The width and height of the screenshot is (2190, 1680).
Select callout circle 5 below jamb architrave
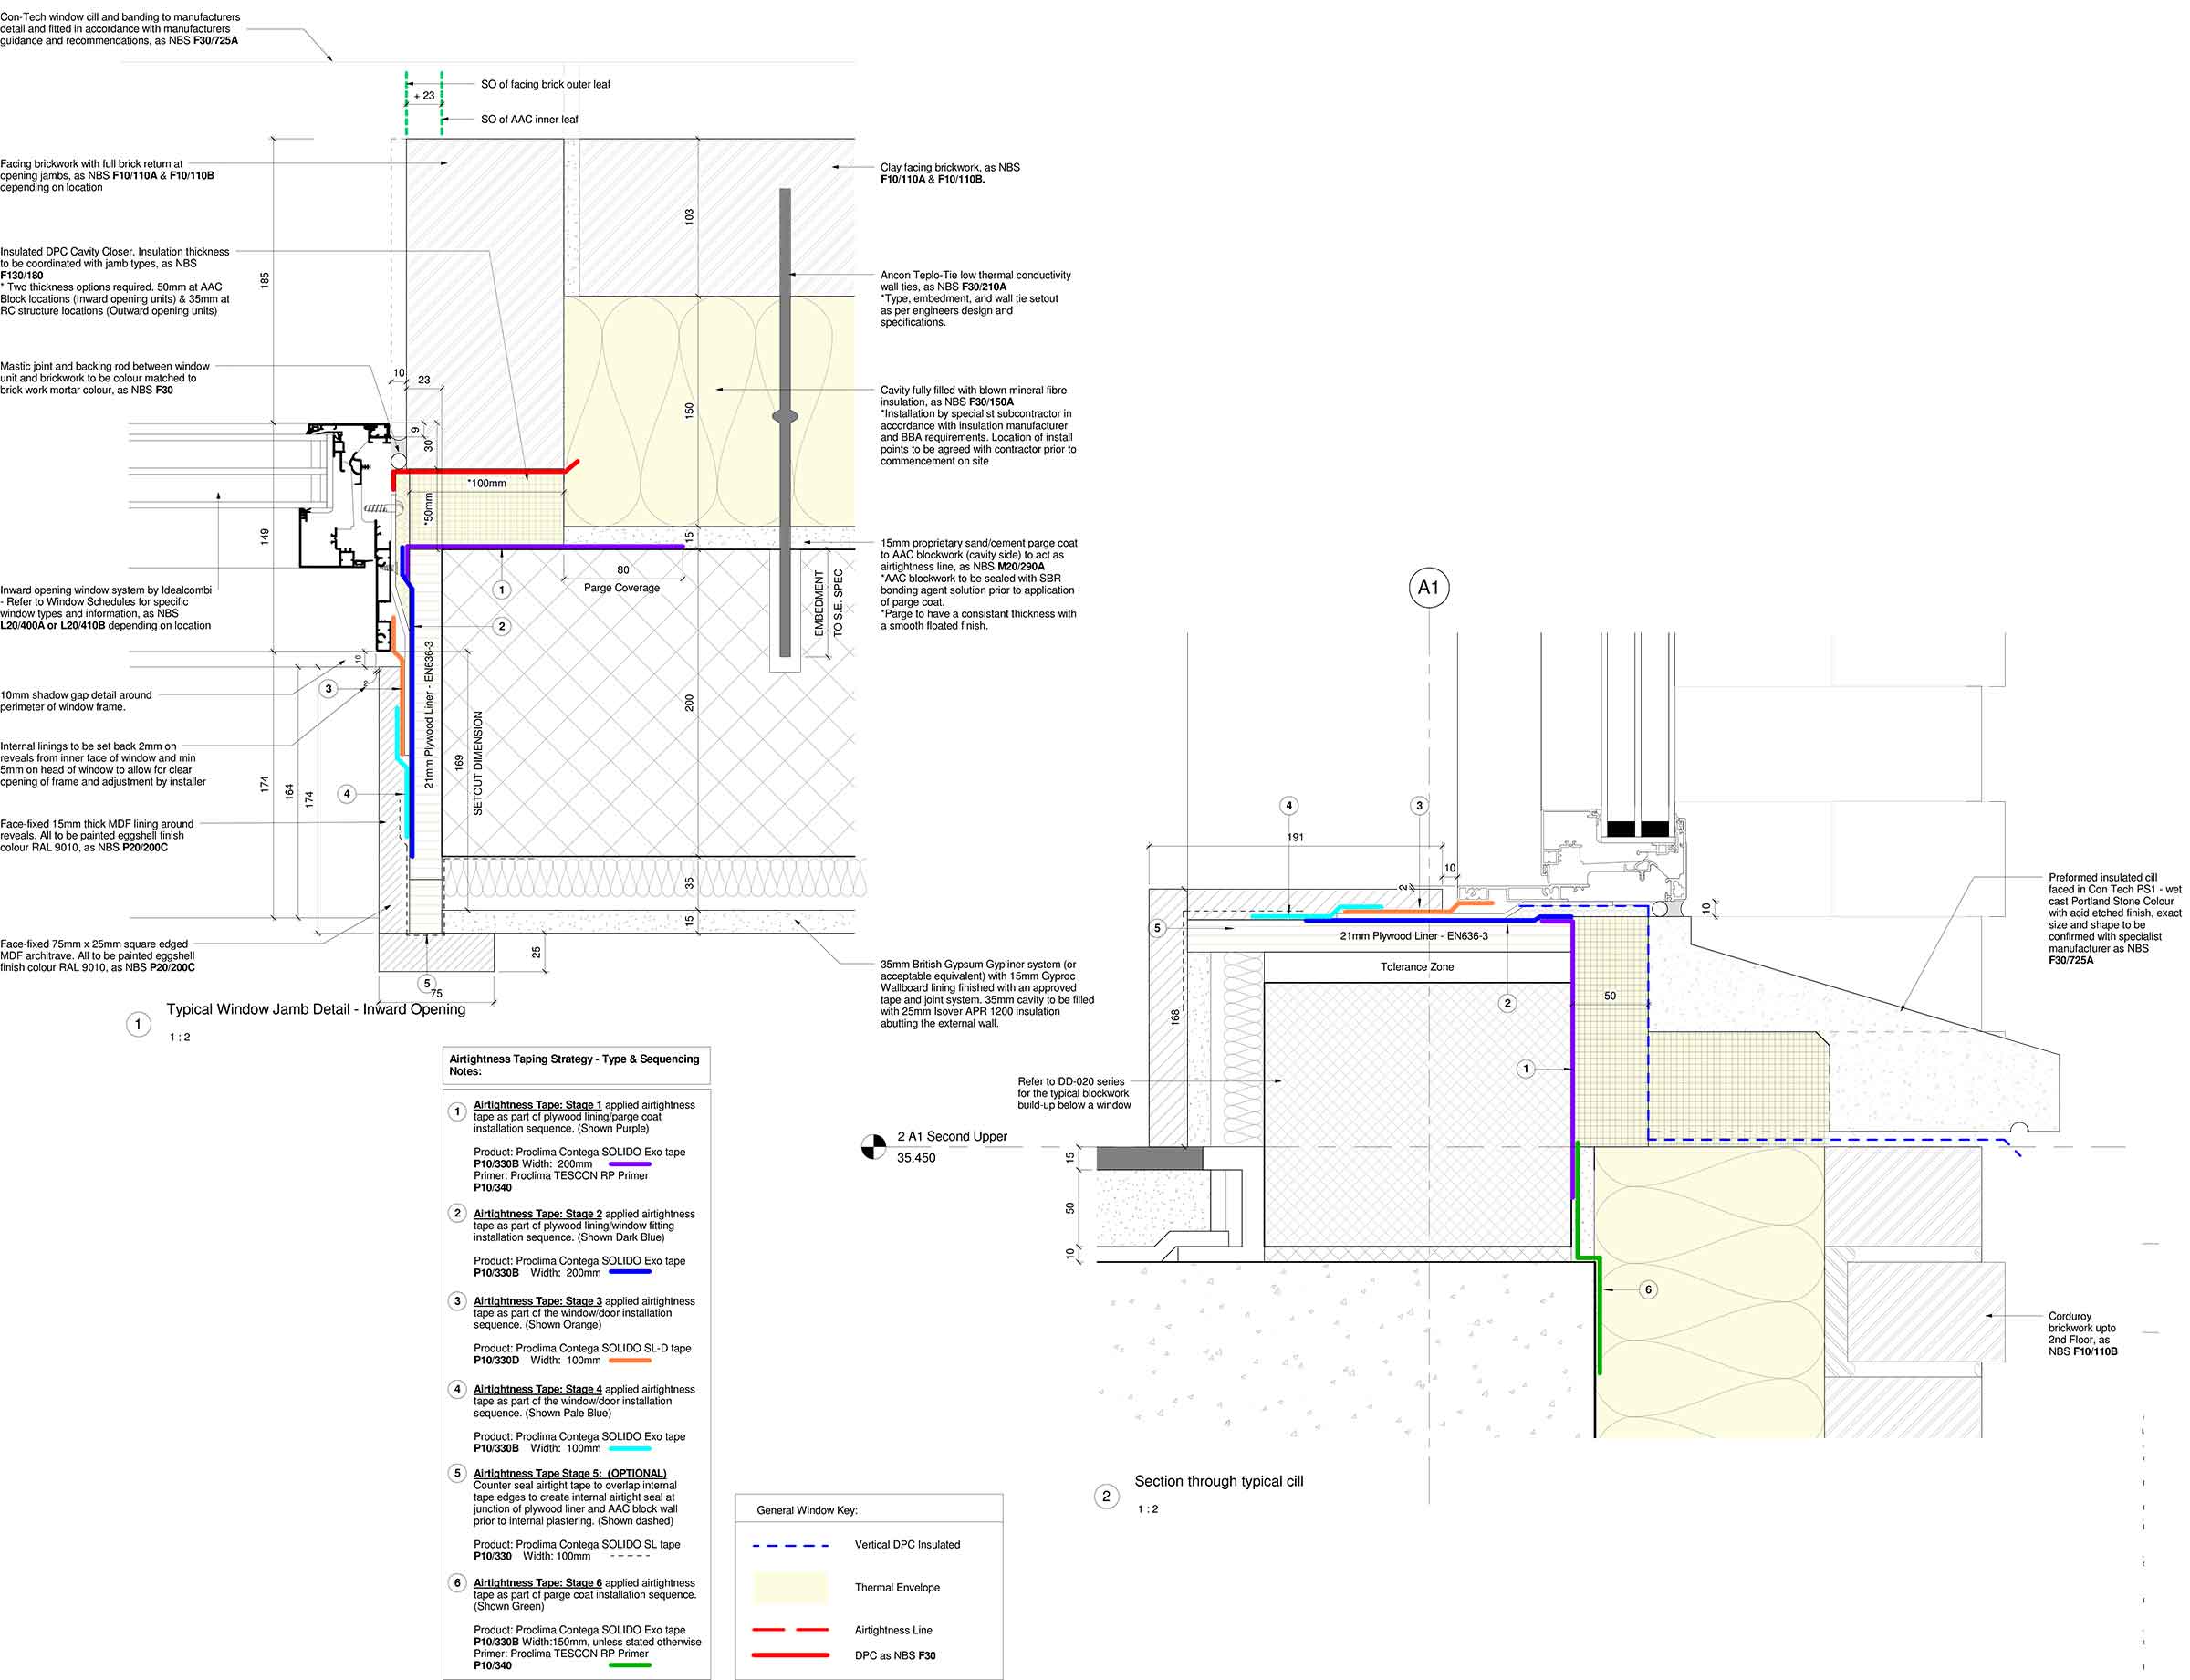pos(427,983)
